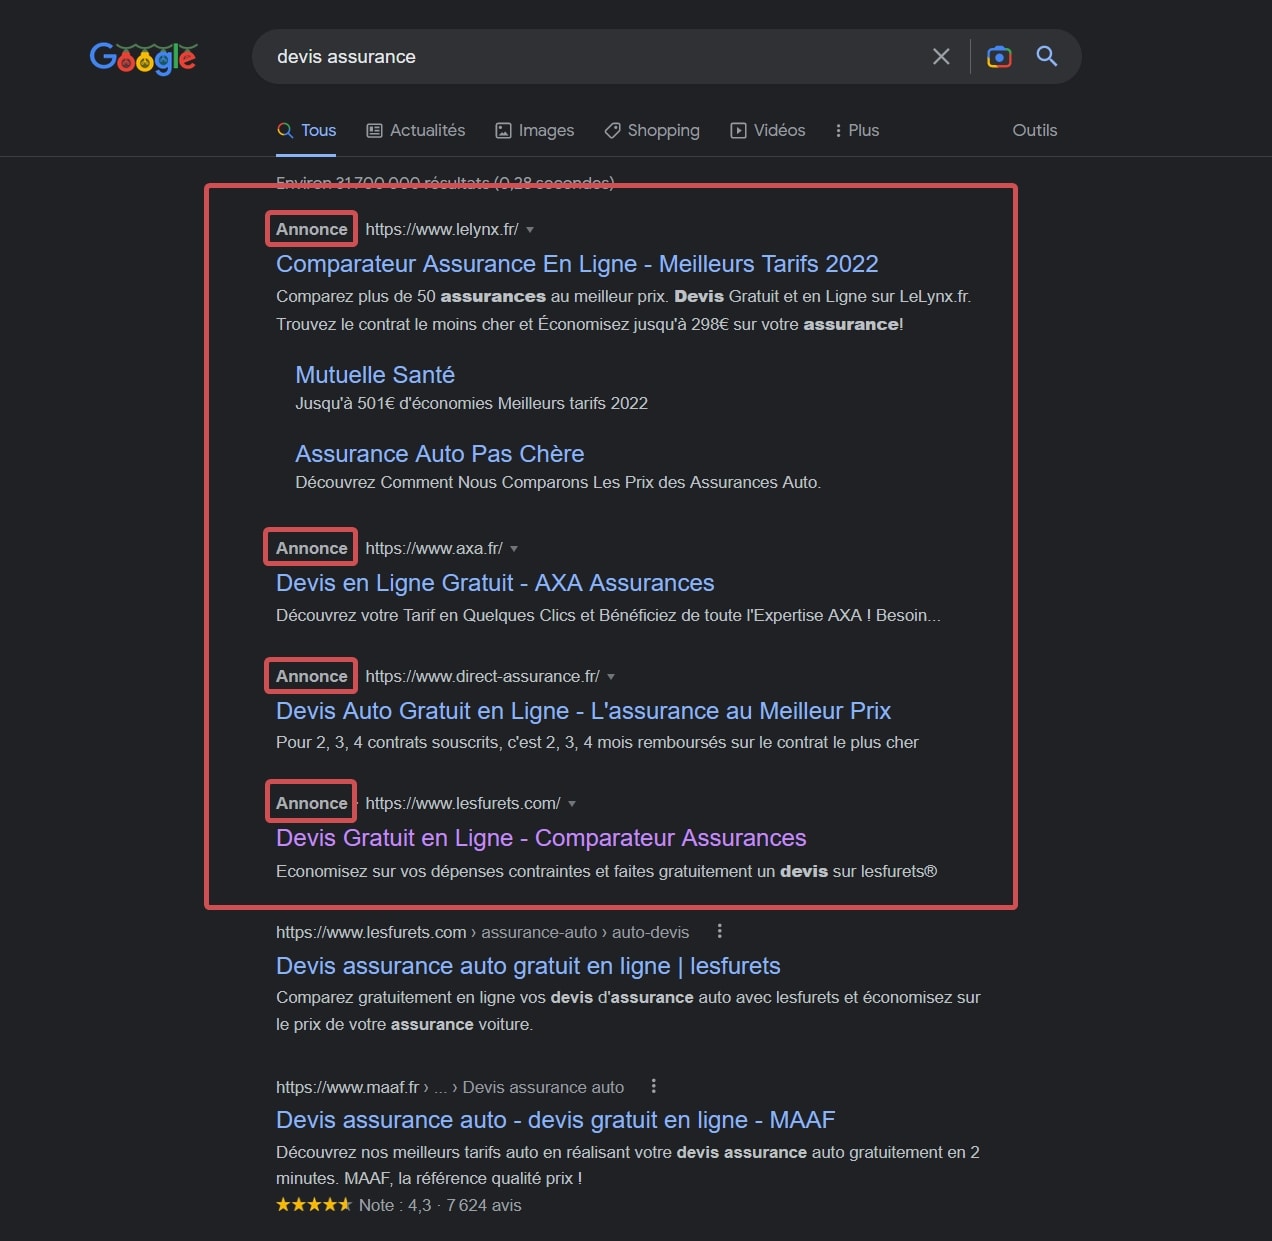The height and width of the screenshot is (1241, 1272).
Task: Click the magnifying glass search button
Action: pyautogui.click(x=1047, y=57)
